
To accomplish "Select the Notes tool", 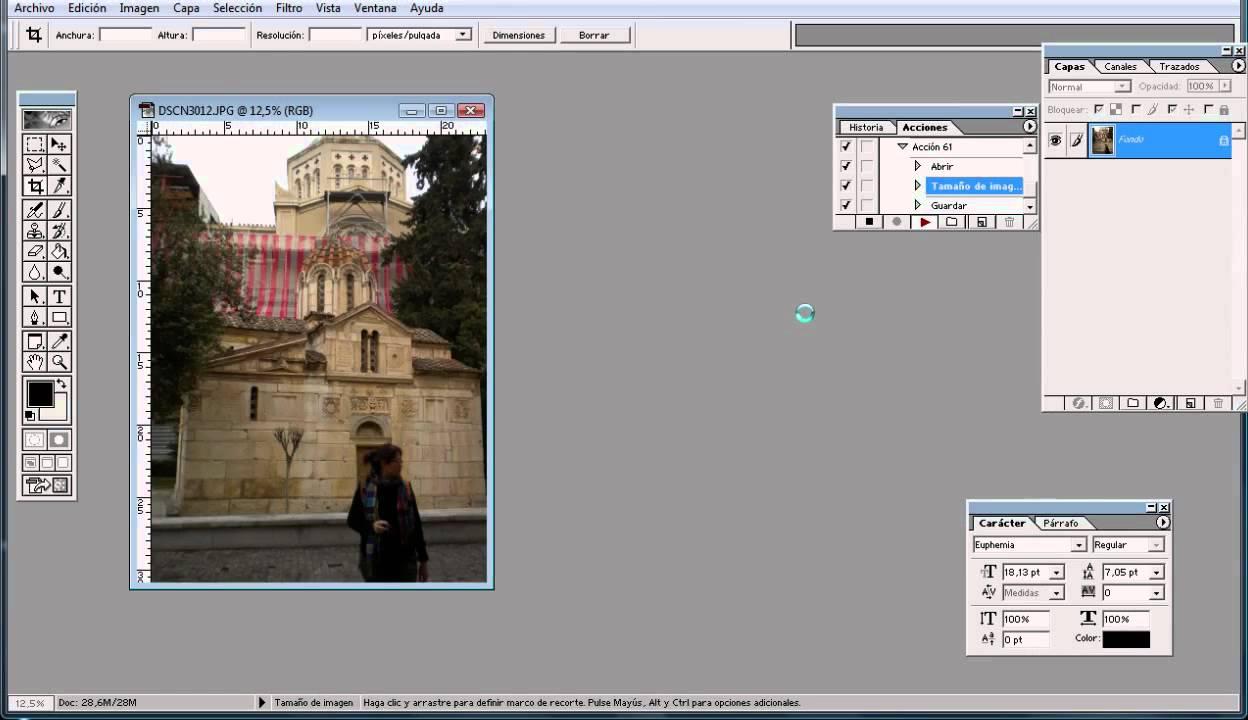I will [35, 342].
